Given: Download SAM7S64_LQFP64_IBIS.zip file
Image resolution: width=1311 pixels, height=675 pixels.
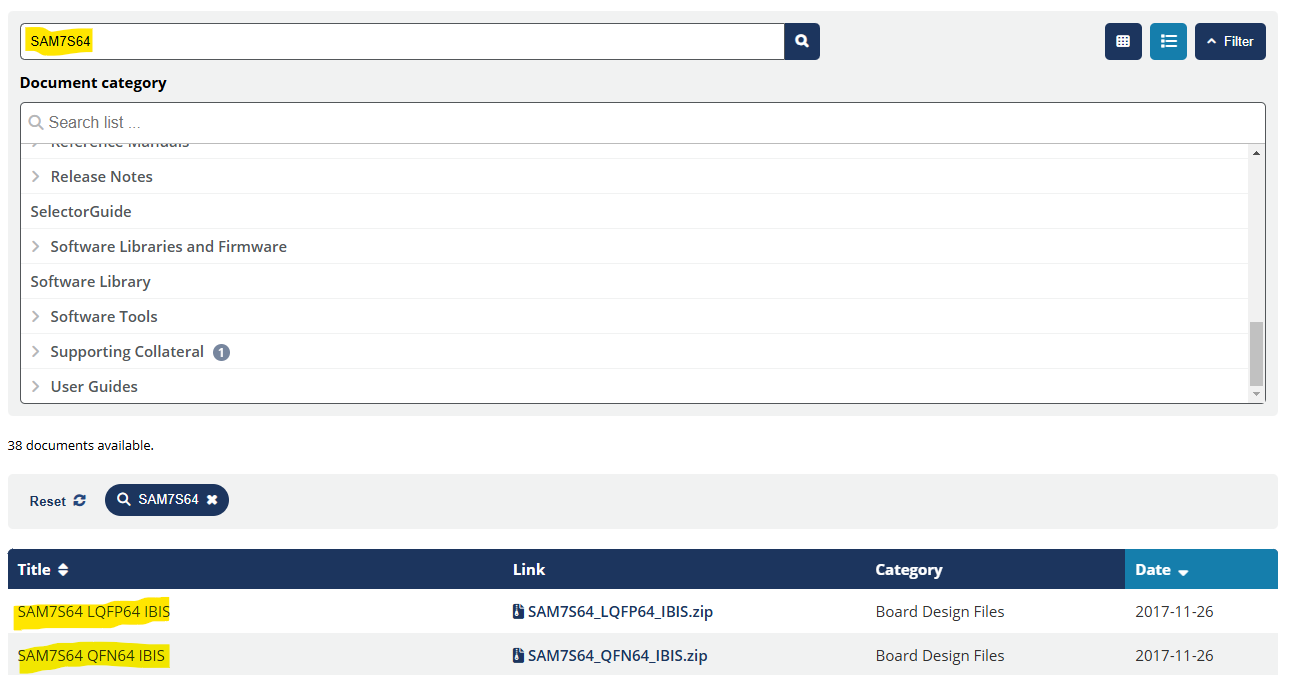Looking at the screenshot, I should (x=620, y=612).
